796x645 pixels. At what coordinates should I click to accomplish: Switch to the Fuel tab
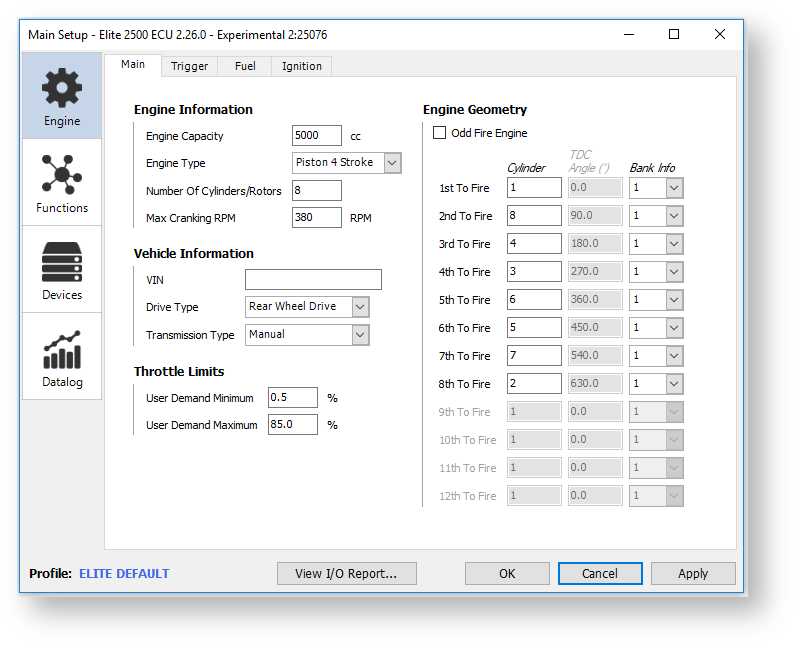point(245,66)
